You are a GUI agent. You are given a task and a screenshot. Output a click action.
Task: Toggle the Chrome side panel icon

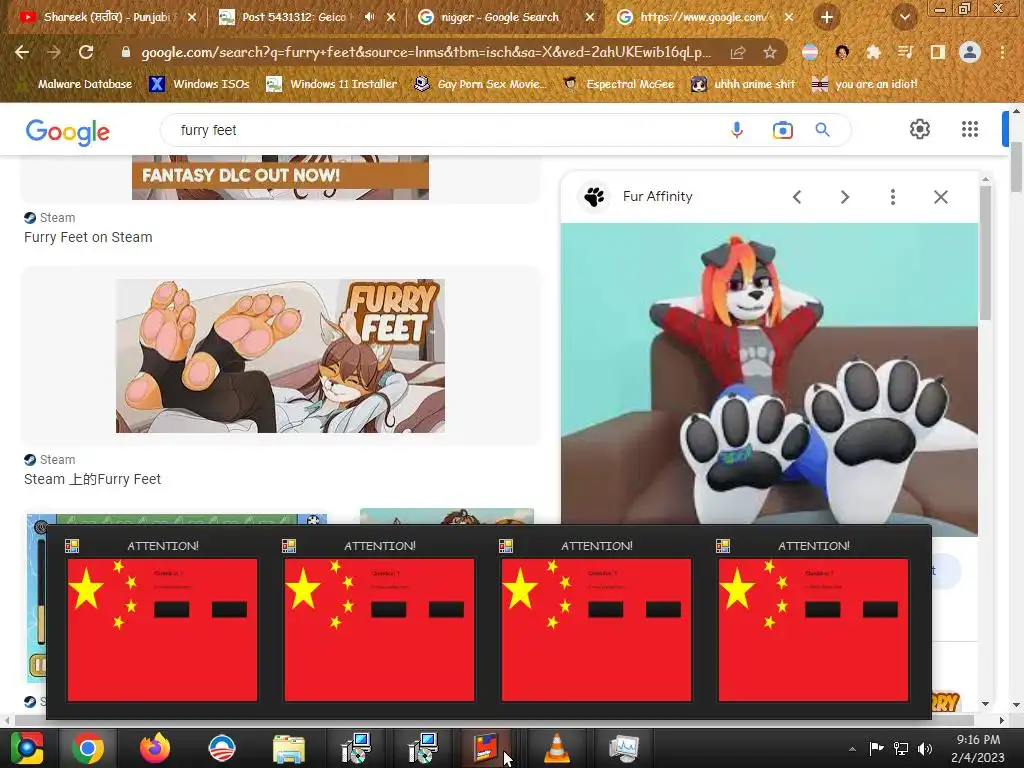pyautogui.click(x=938, y=52)
